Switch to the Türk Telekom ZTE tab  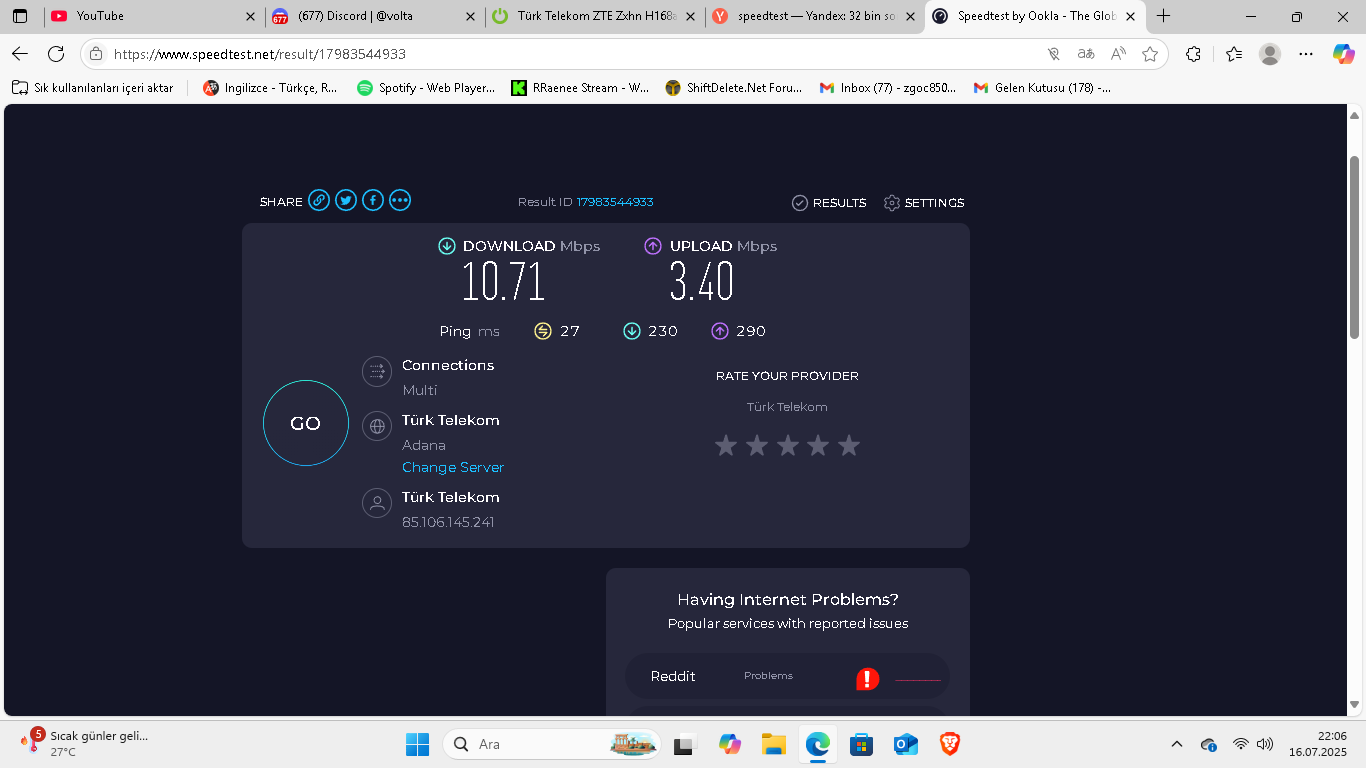(x=596, y=16)
